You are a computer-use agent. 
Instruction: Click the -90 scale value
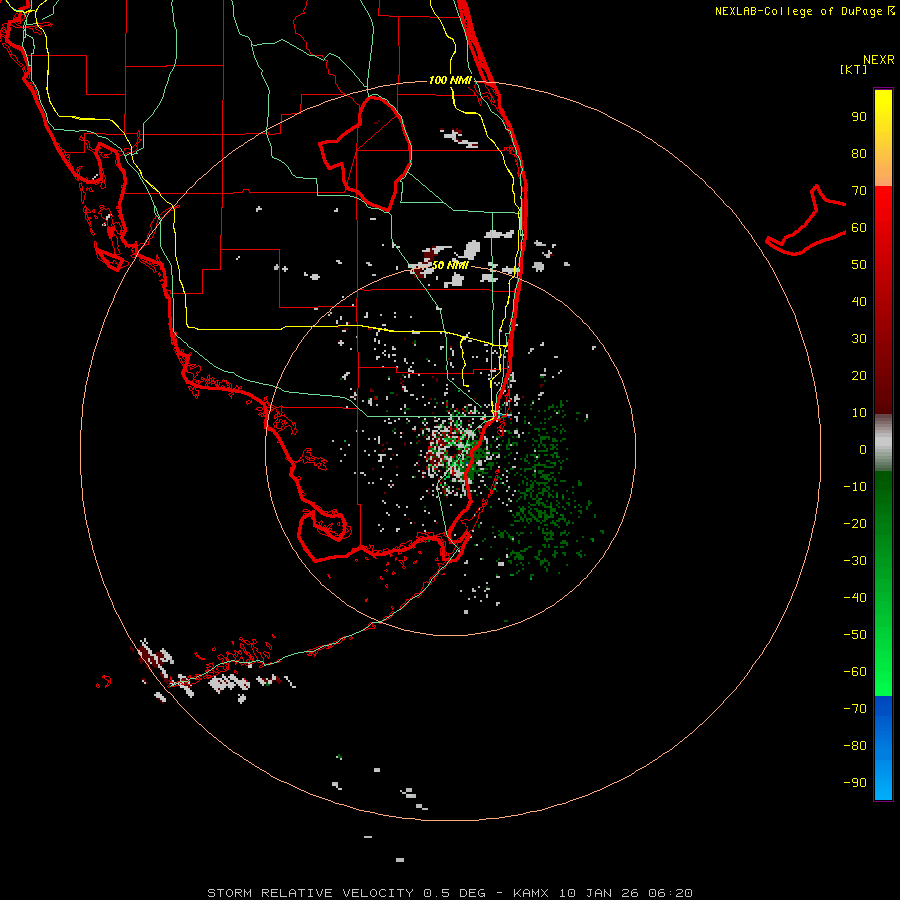point(855,782)
